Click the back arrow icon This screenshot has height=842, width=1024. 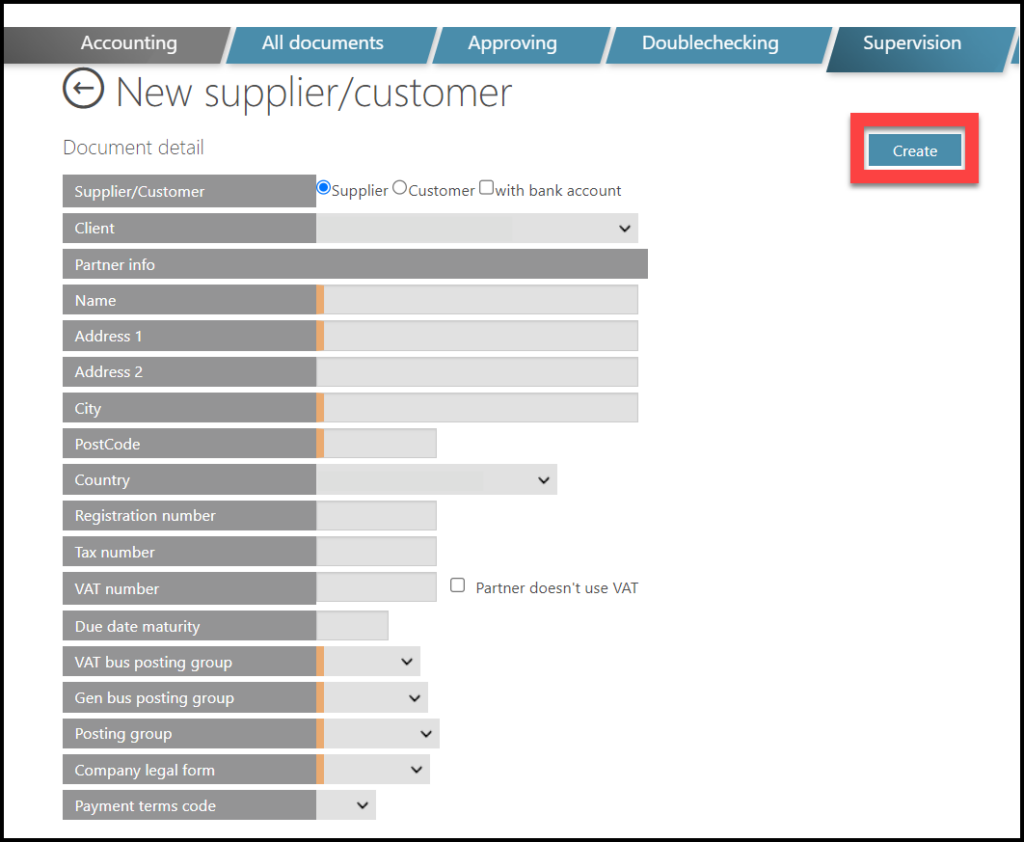[x=83, y=89]
